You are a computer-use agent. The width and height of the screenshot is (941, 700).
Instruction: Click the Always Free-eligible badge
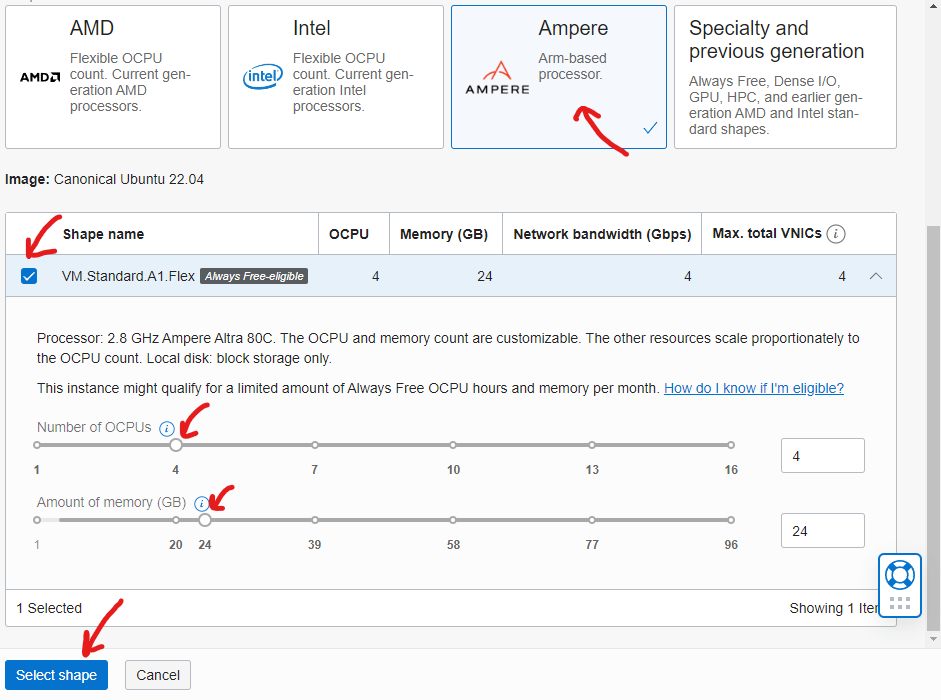click(254, 276)
